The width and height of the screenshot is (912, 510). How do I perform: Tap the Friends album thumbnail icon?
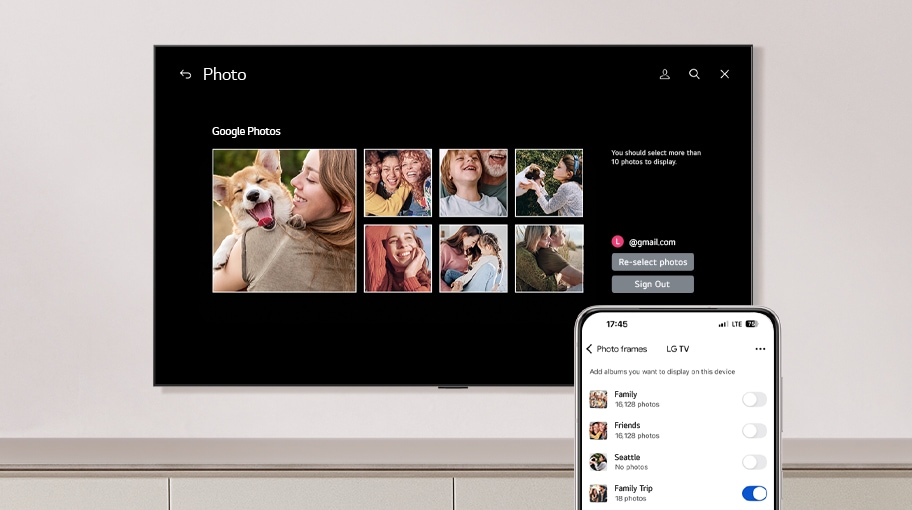pyautogui.click(x=598, y=430)
